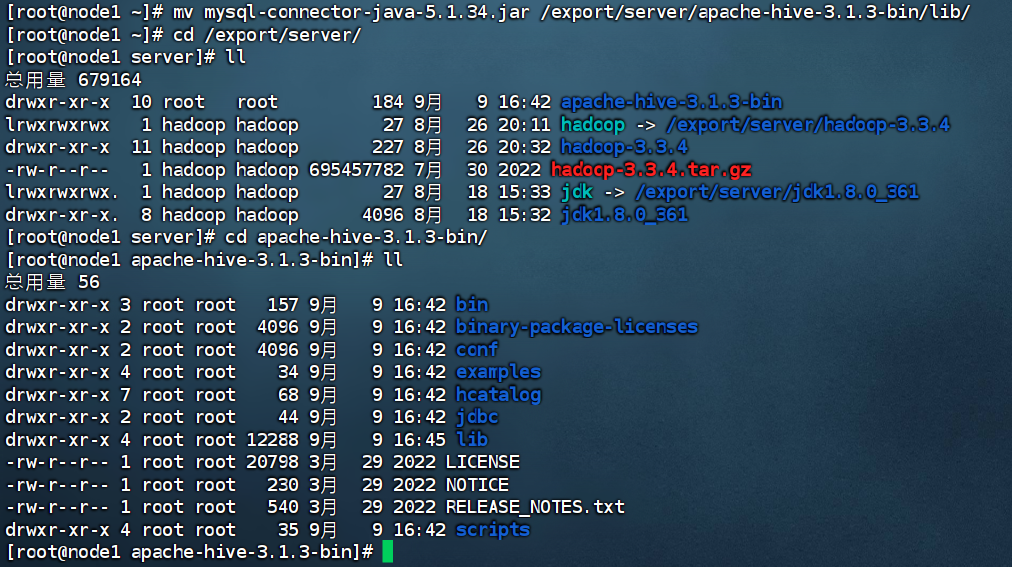Screen dimensions: 1012x567
Task: Click the scripts directory name
Action: click(x=492, y=530)
